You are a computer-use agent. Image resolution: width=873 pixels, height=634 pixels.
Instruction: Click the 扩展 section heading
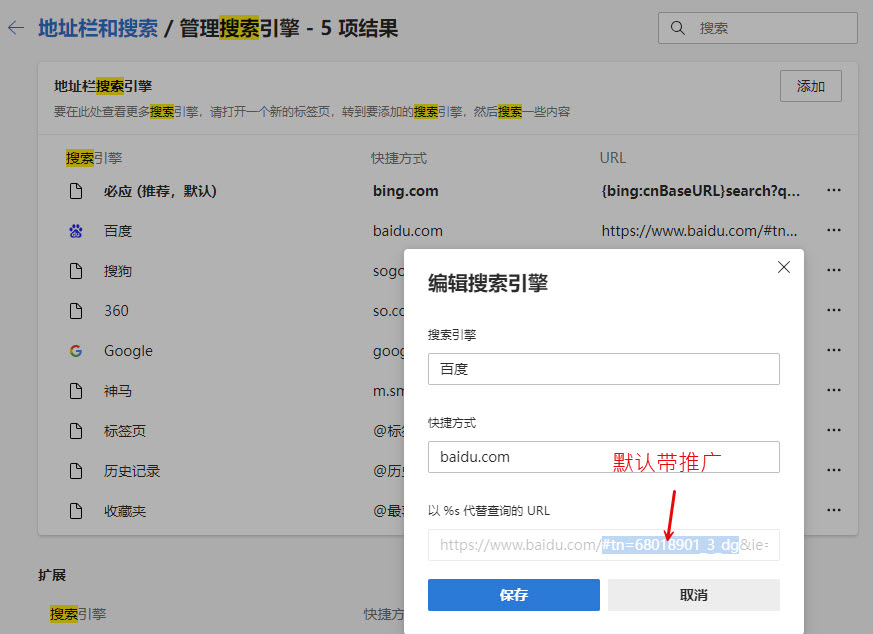point(52,575)
